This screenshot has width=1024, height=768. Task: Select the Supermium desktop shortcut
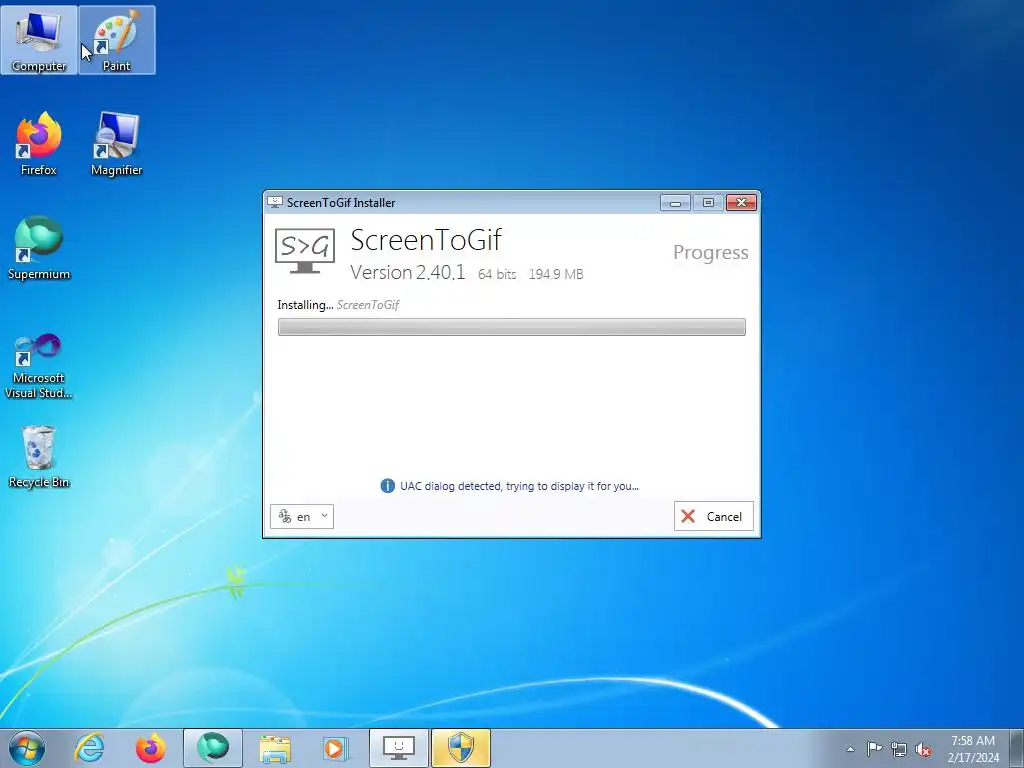point(39,248)
